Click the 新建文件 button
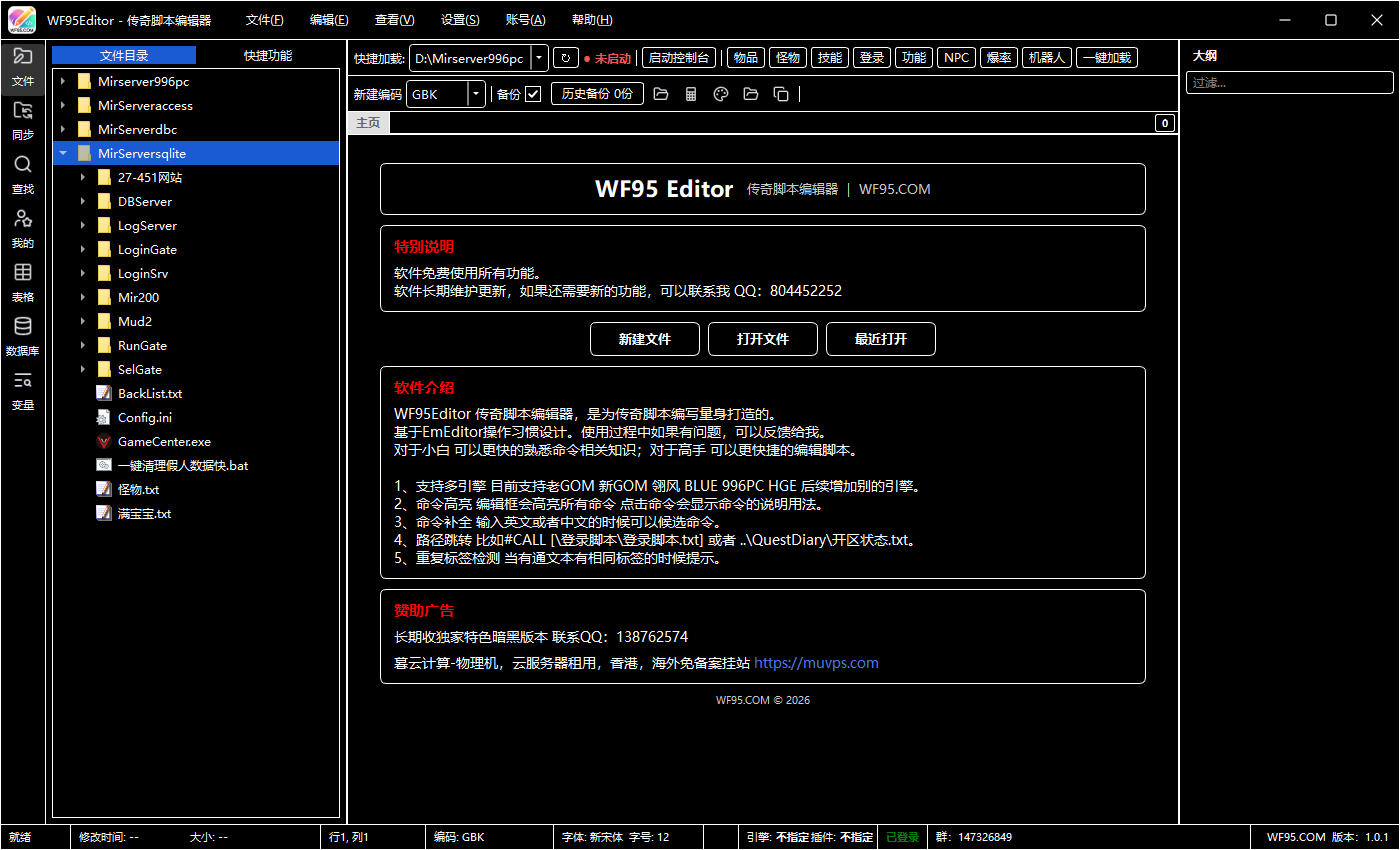Screen dimensions: 1400x850 [645, 339]
